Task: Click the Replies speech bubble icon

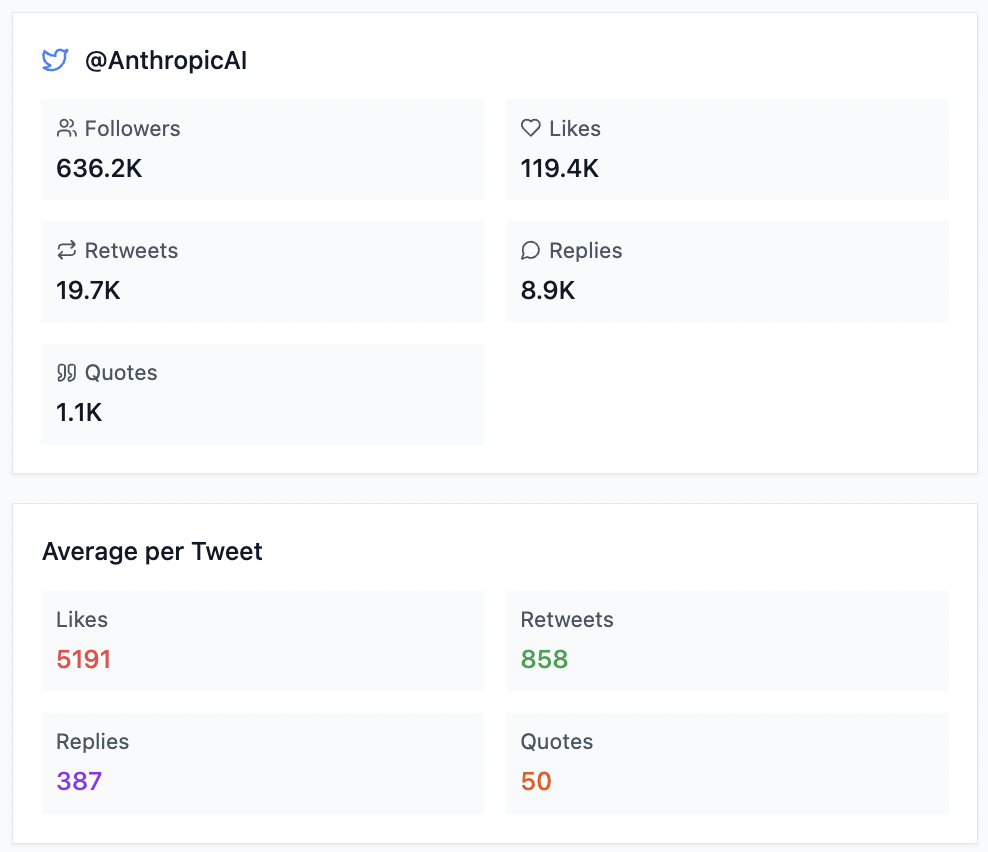Action: point(530,249)
